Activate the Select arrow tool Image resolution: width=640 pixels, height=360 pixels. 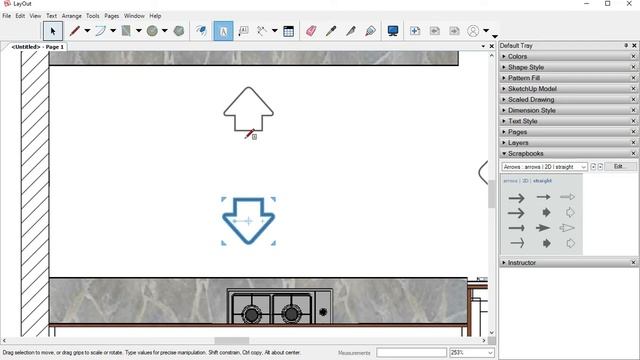[53, 31]
